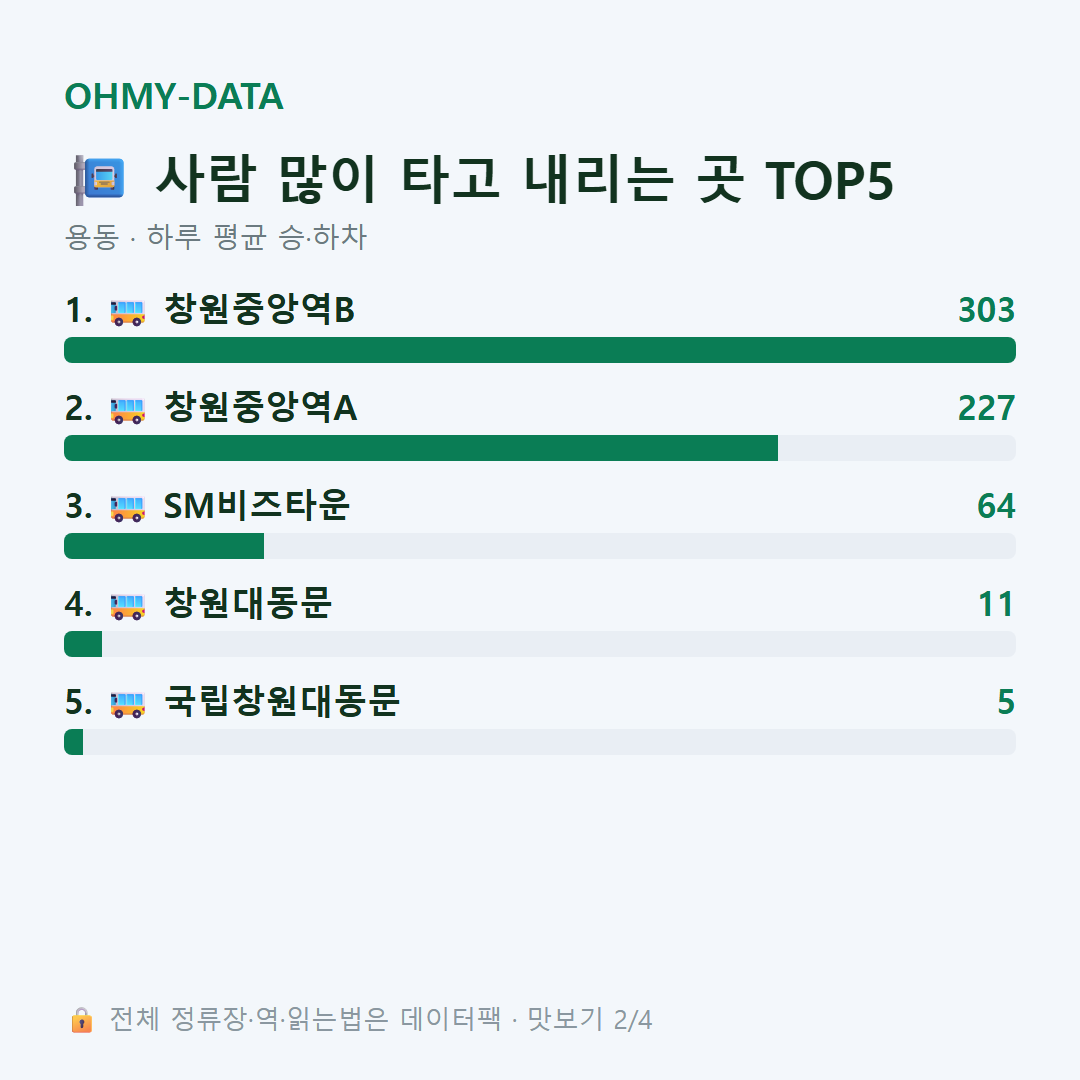Select the 창원중앙역A station name
The height and width of the screenshot is (1080, 1080).
pyautogui.click(x=260, y=407)
